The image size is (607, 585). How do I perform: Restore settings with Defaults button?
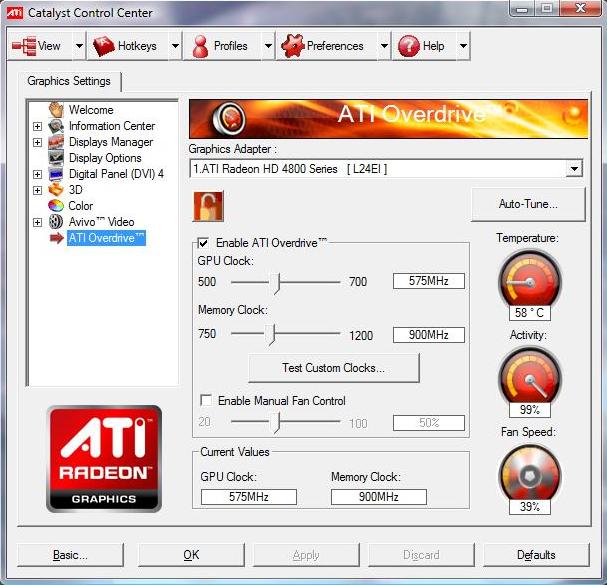536,555
